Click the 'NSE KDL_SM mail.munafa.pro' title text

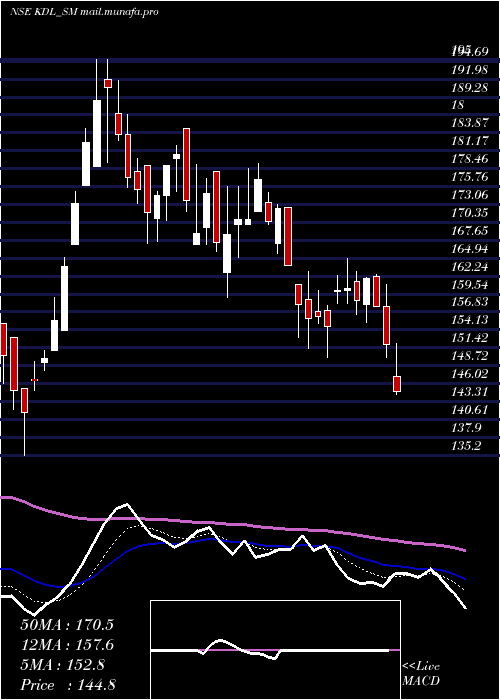tap(84, 12)
